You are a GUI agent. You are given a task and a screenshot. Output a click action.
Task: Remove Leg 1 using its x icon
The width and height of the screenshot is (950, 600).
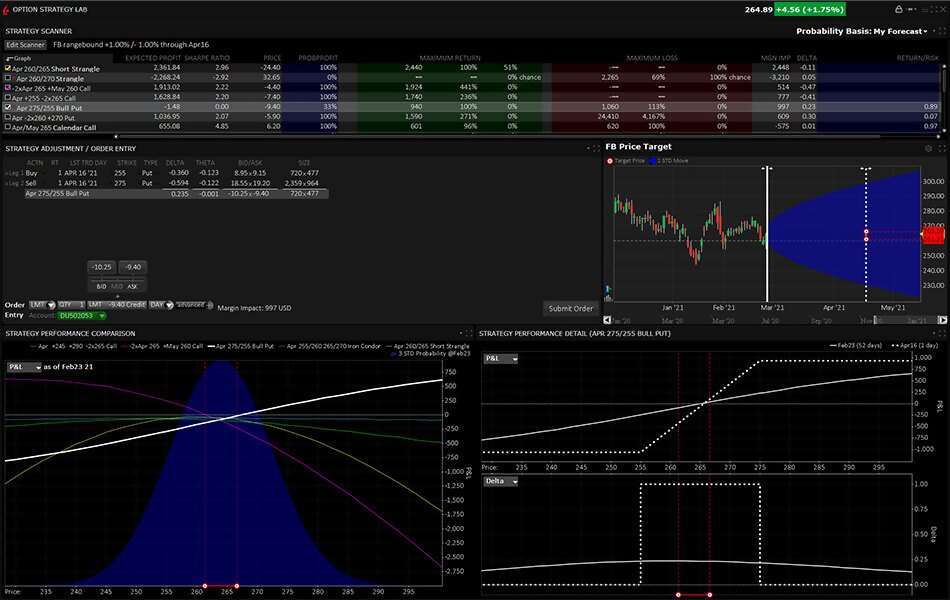(x=6, y=172)
